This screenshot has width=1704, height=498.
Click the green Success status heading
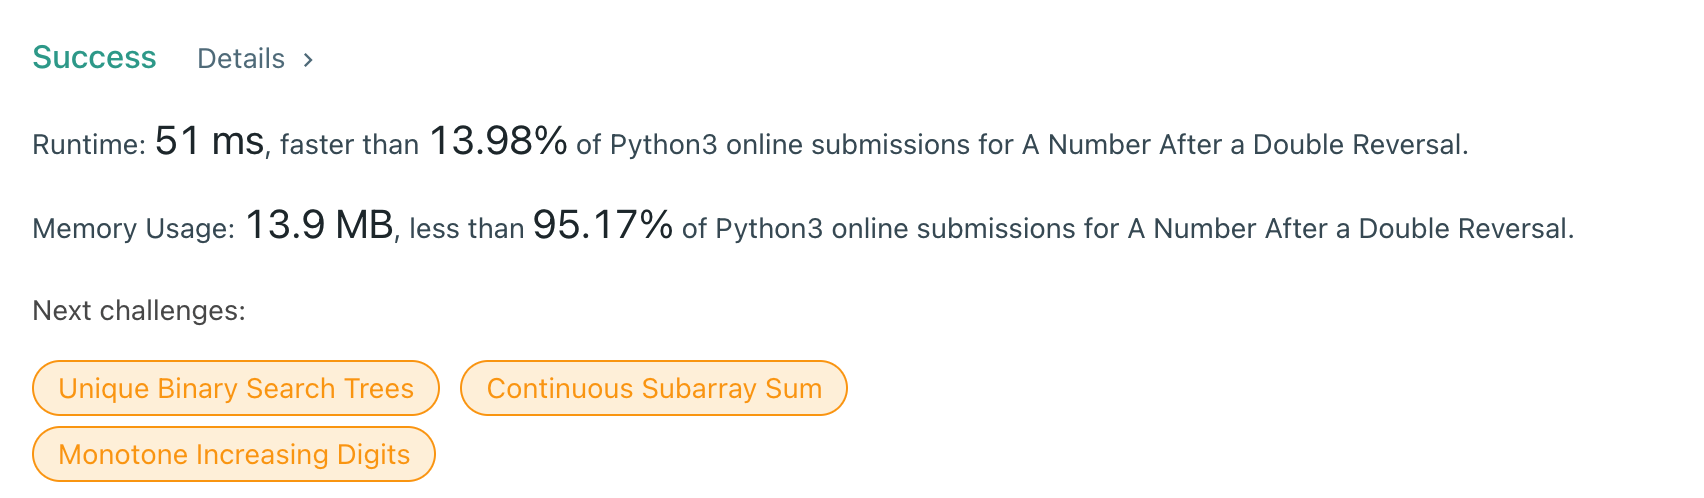(x=94, y=58)
